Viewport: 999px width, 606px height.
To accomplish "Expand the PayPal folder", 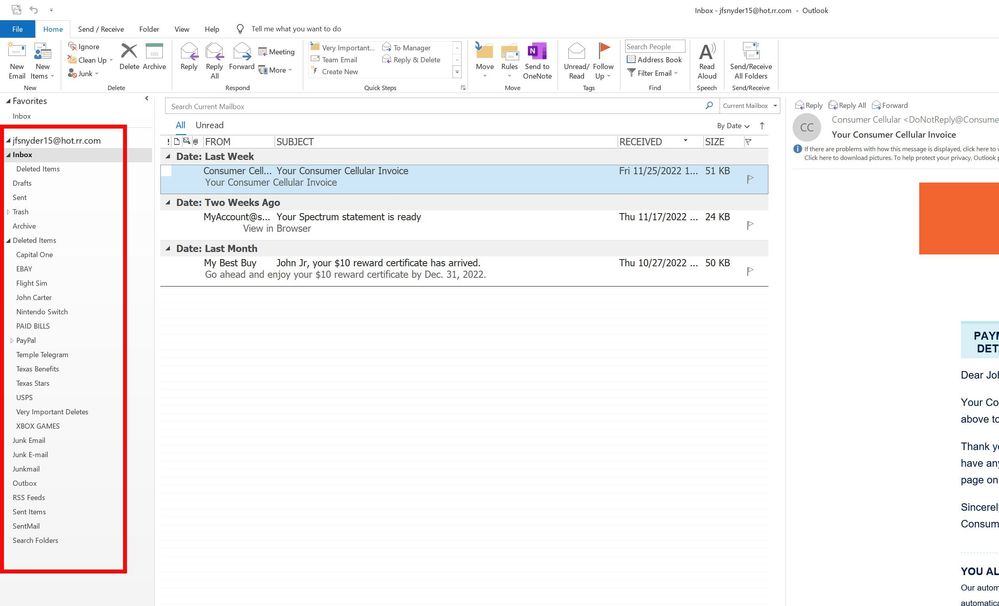I will pyautogui.click(x=11, y=340).
